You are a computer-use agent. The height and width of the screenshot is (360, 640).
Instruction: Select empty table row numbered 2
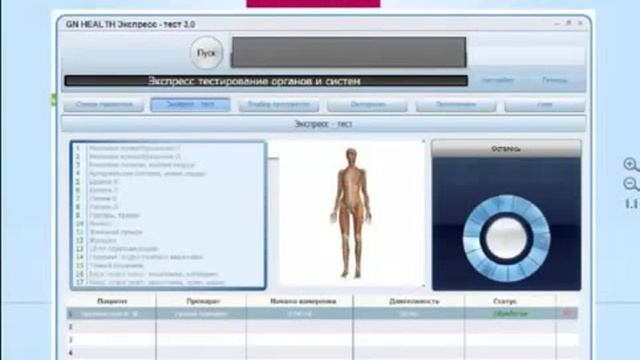[x=322, y=327]
